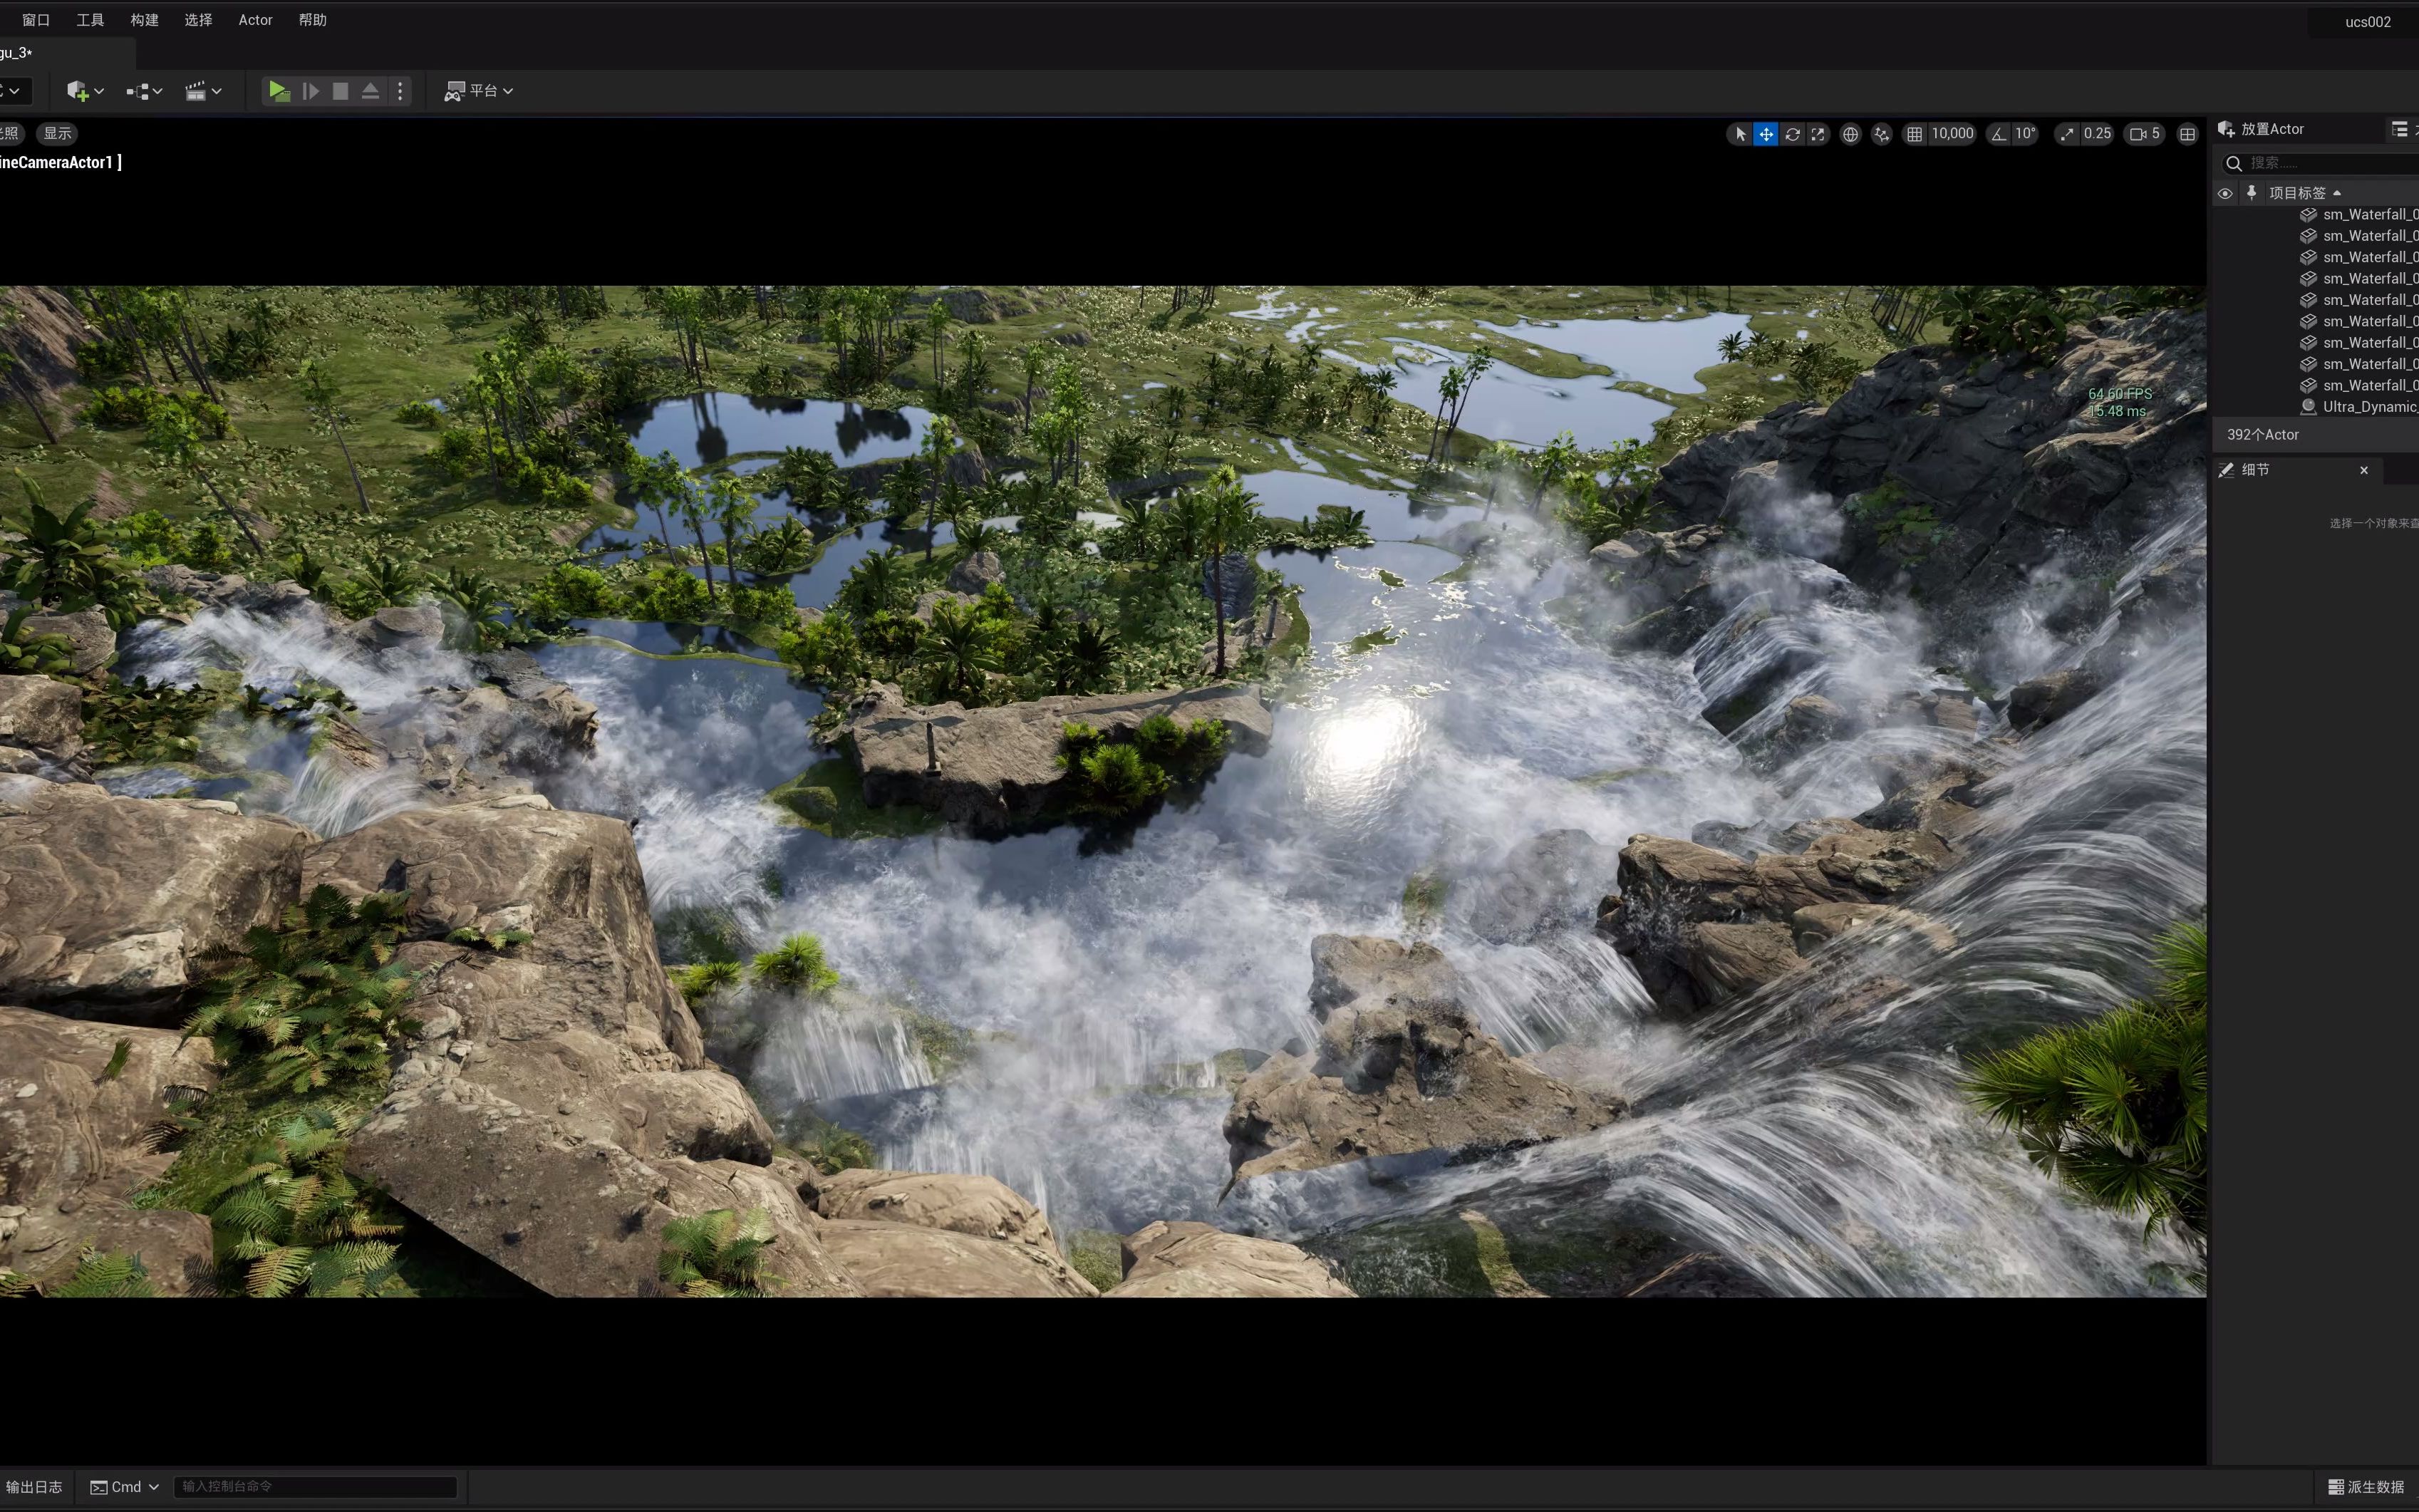This screenshot has height=1512, width=2419.
Task: Select the Move transform tool
Action: click(1767, 133)
